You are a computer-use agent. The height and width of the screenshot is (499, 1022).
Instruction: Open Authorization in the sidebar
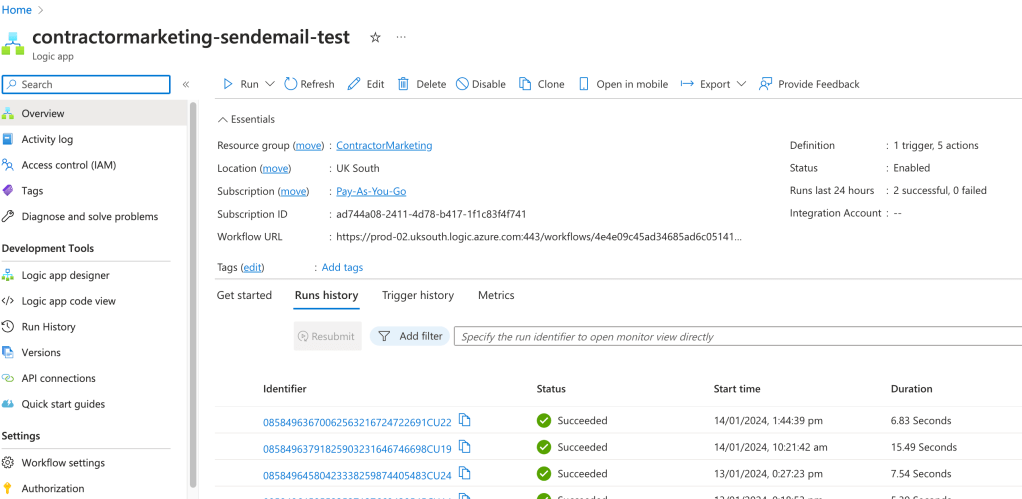(94, 489)
